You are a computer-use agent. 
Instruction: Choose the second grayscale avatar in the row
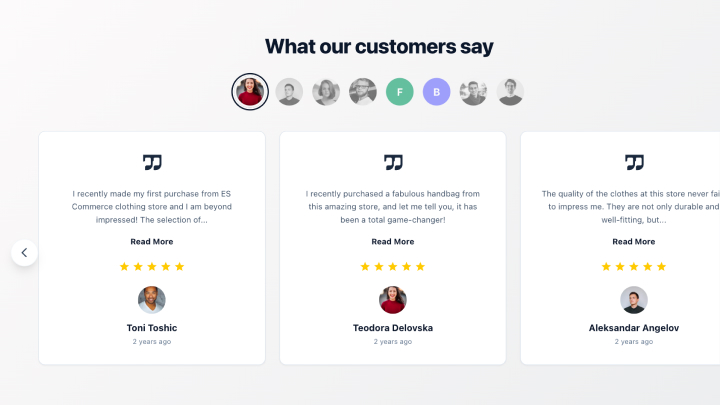pos(289,92)
